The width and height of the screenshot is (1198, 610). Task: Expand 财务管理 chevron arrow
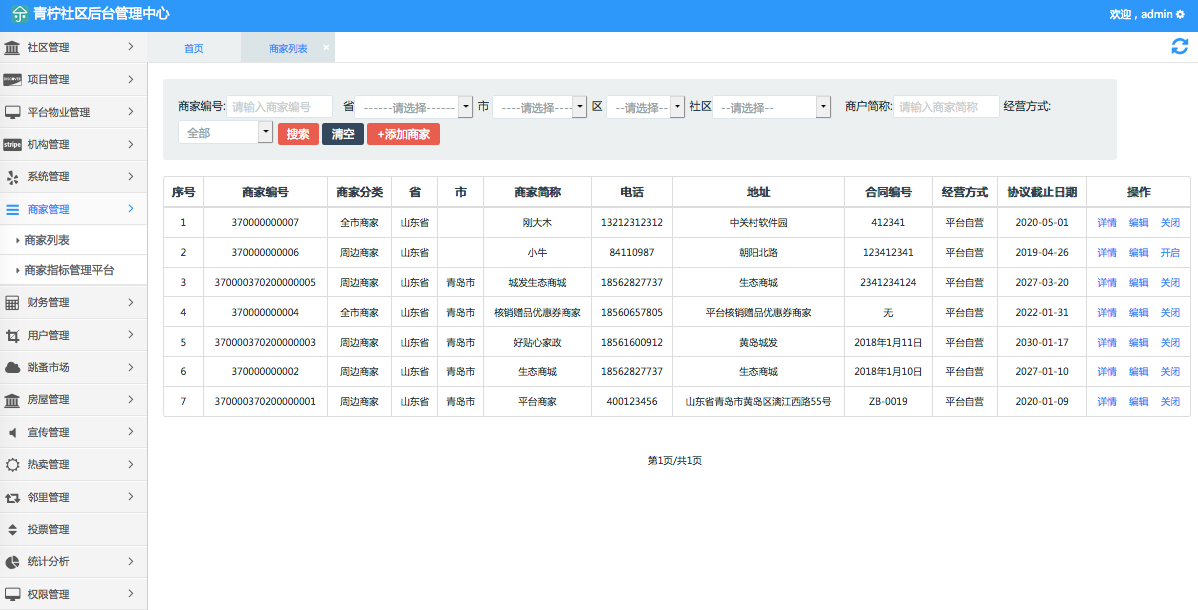pos(131,302)
